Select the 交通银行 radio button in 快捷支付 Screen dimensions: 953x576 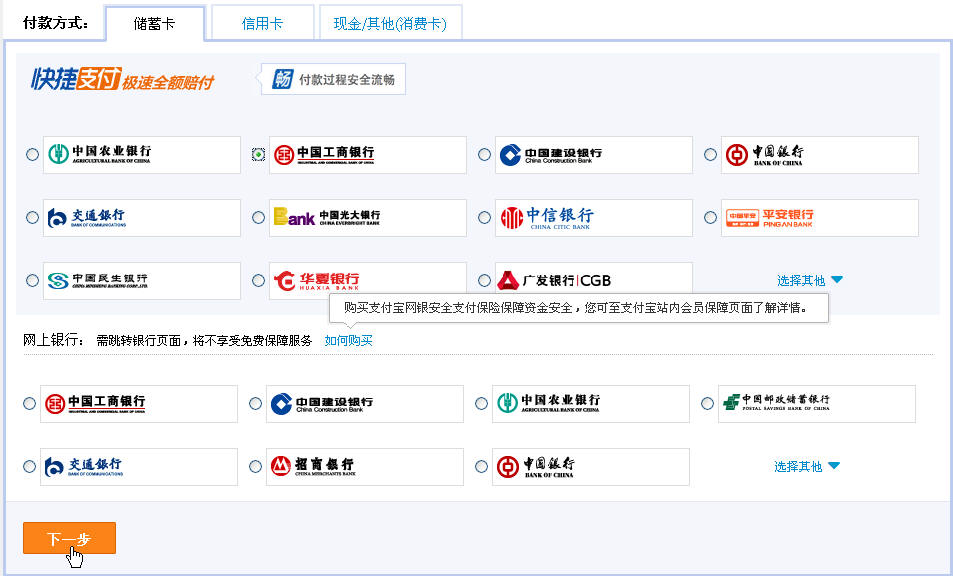pyautogui.click(x=32, y=217)
